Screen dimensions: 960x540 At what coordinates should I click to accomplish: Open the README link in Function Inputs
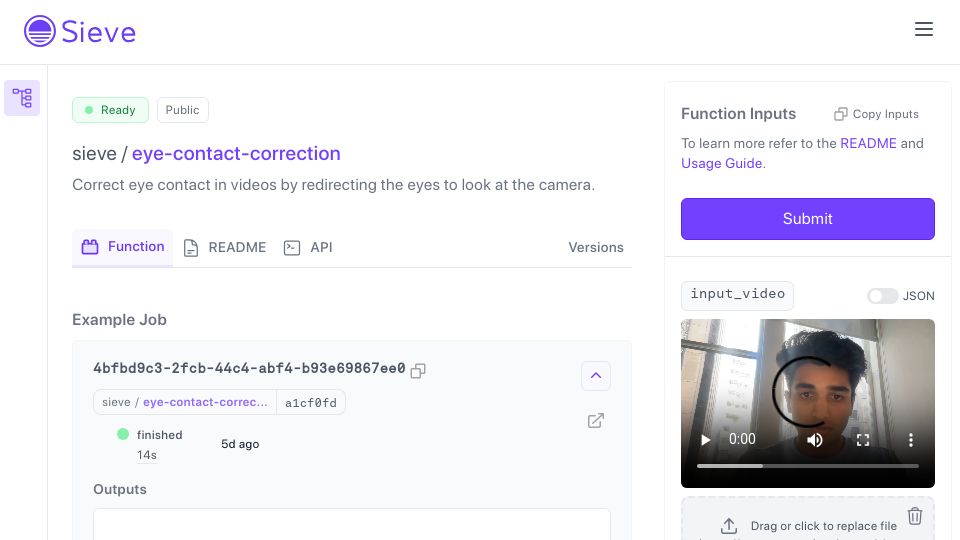coord(868,143)
